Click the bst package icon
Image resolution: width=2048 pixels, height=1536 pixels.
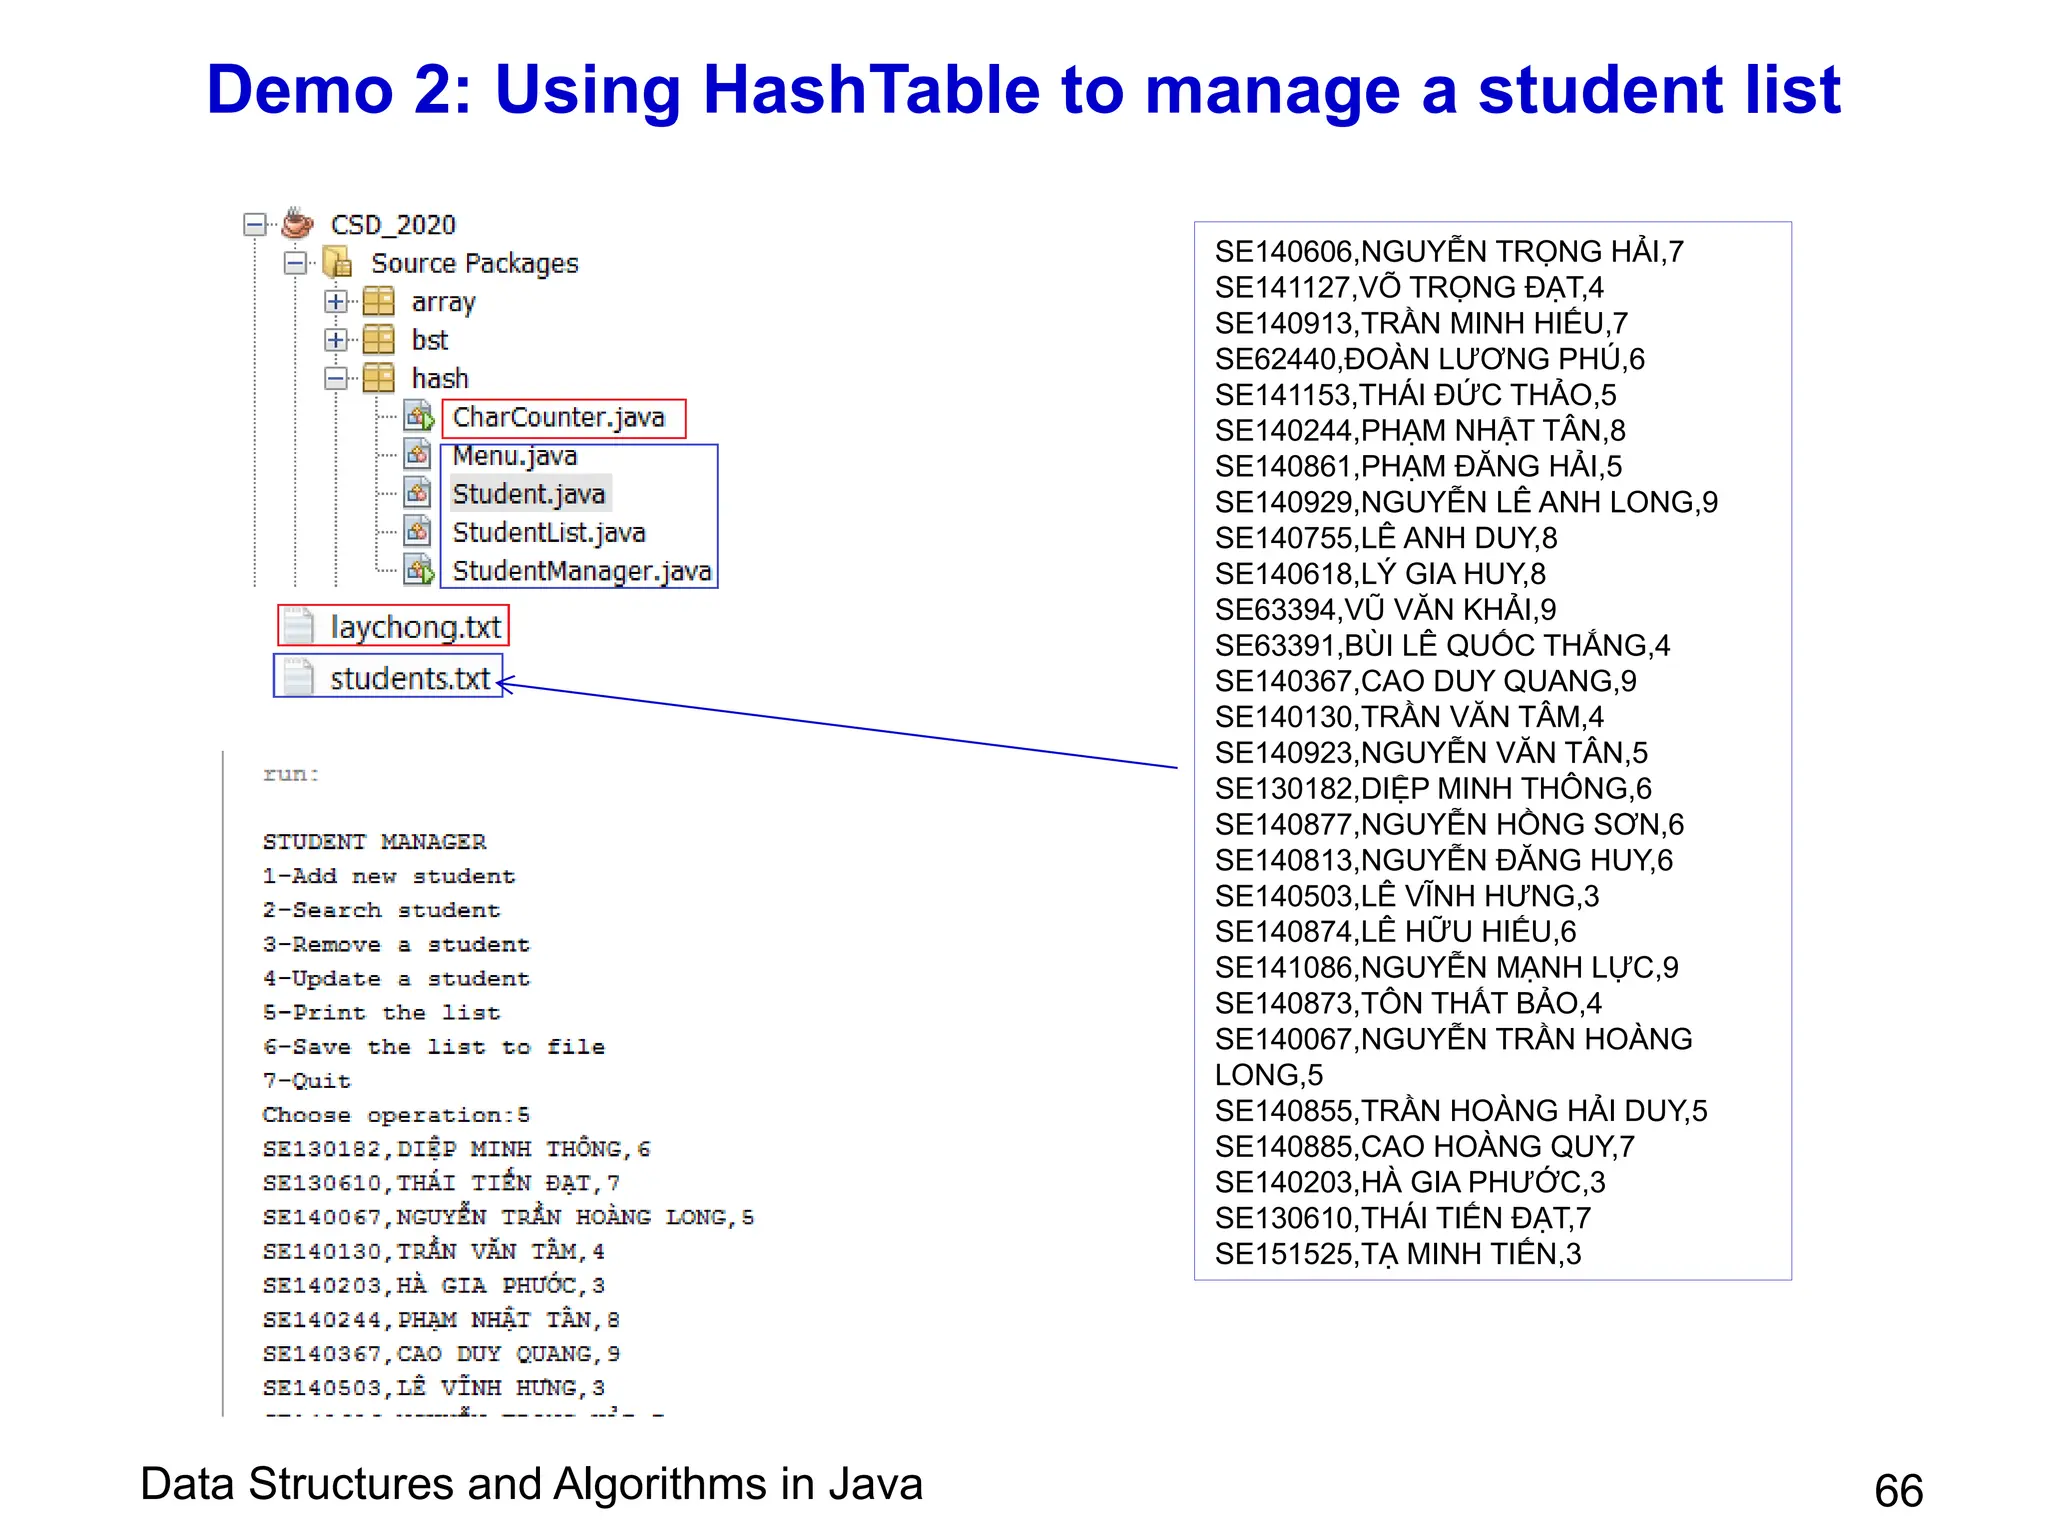(378, 340)
